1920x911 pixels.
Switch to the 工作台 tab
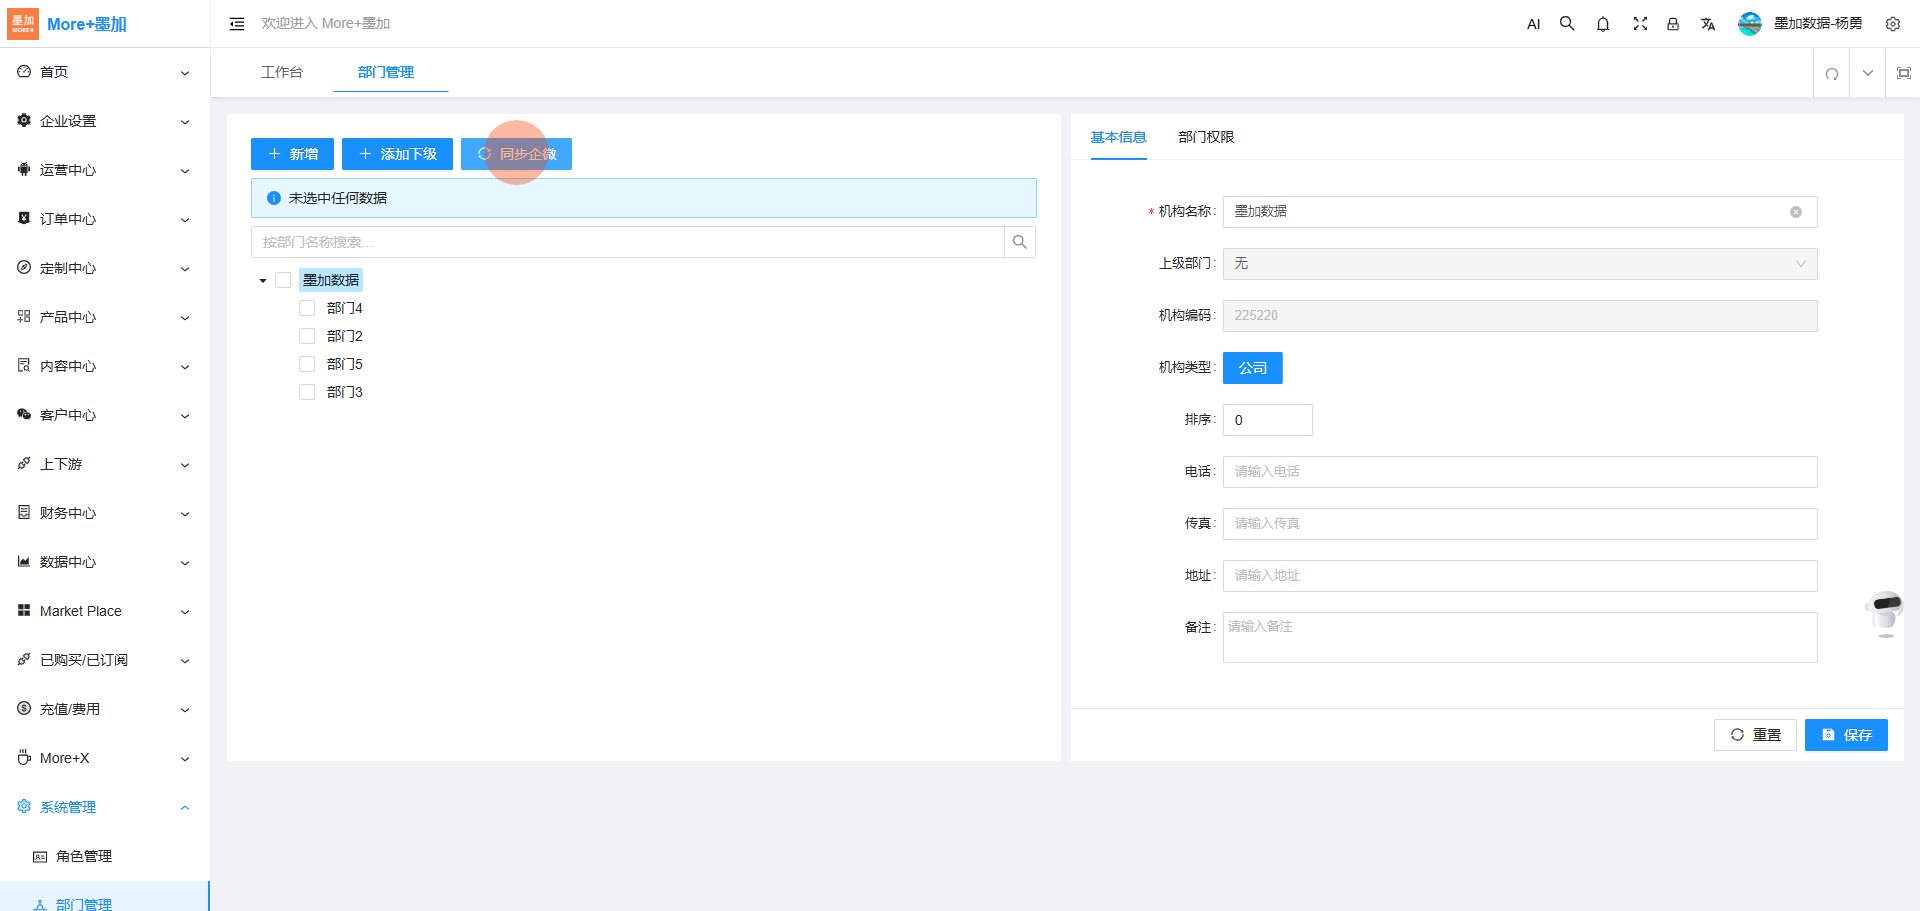(x=281, y=72)
